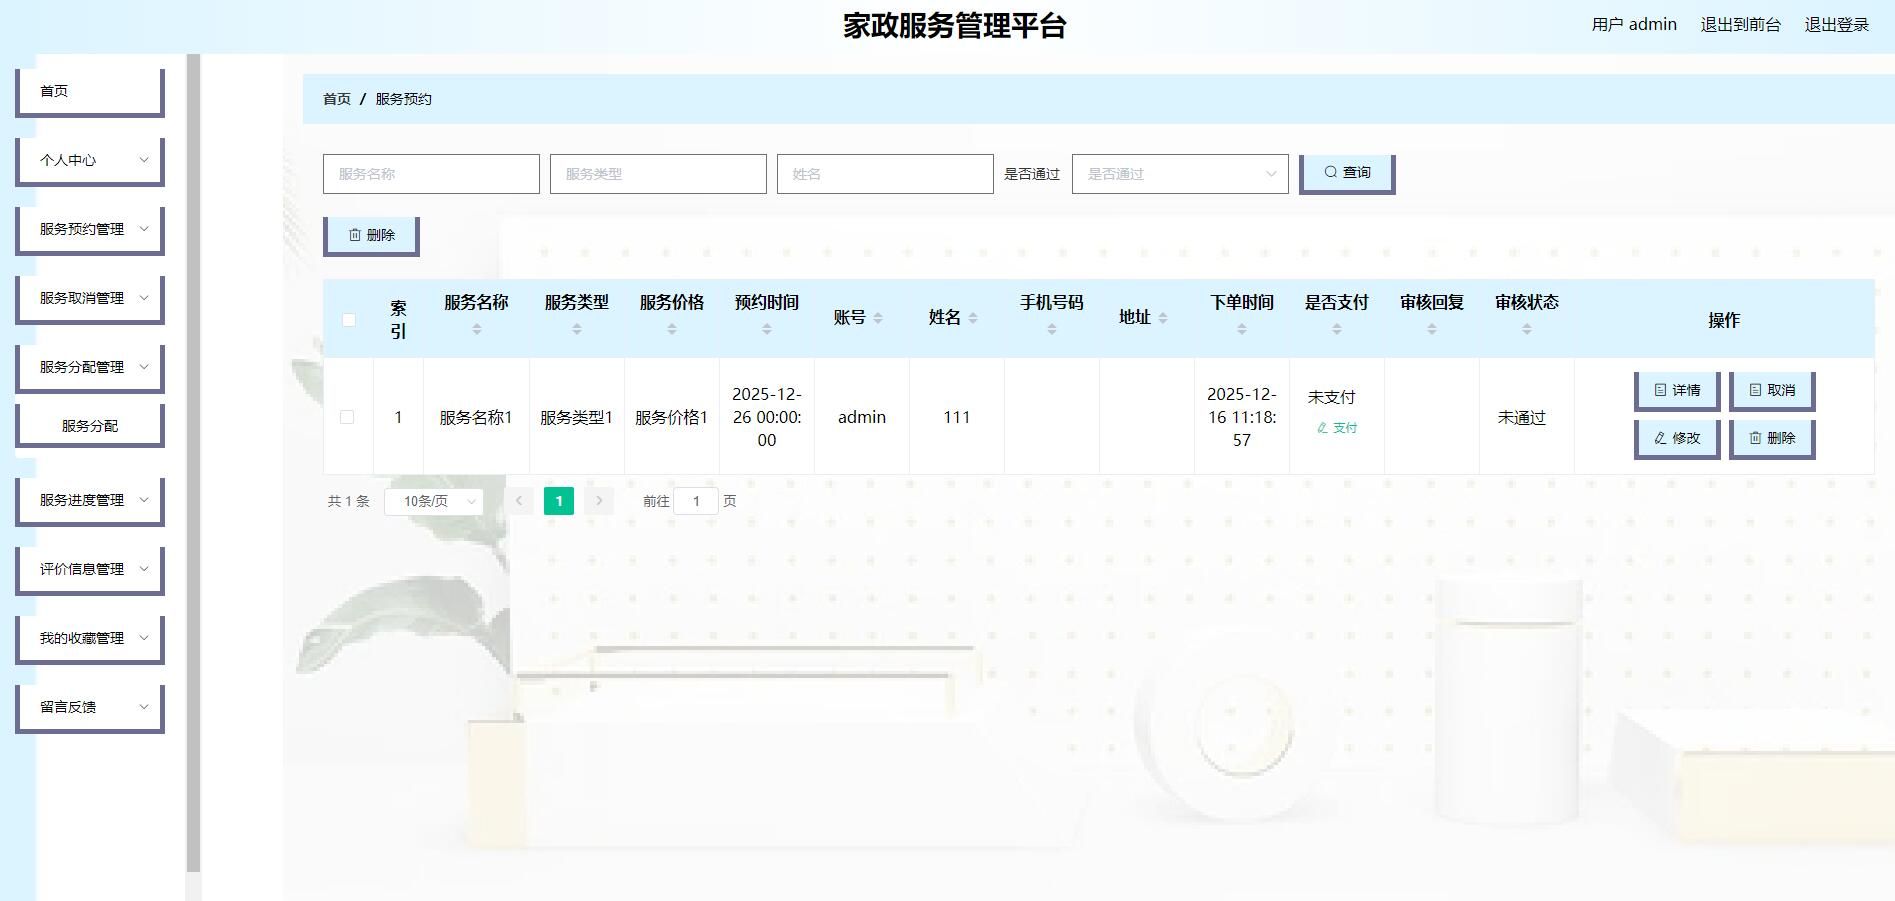The height and width of the screenshot is (901, 1895).
Task: Click the 取消 icon button in the operations column
Action: (1756, 391)
